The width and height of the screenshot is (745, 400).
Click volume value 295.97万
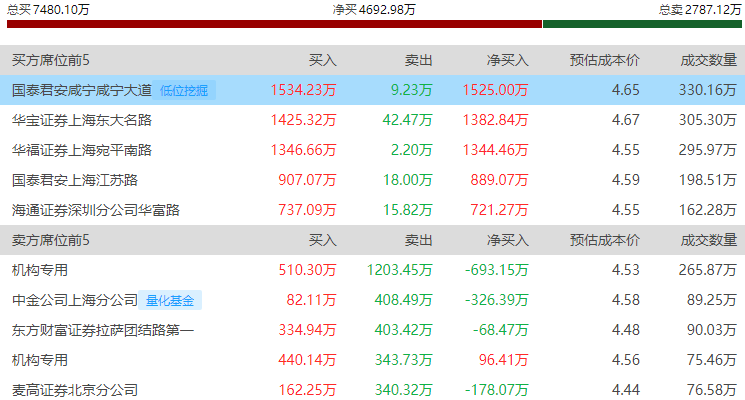(707, 150)
